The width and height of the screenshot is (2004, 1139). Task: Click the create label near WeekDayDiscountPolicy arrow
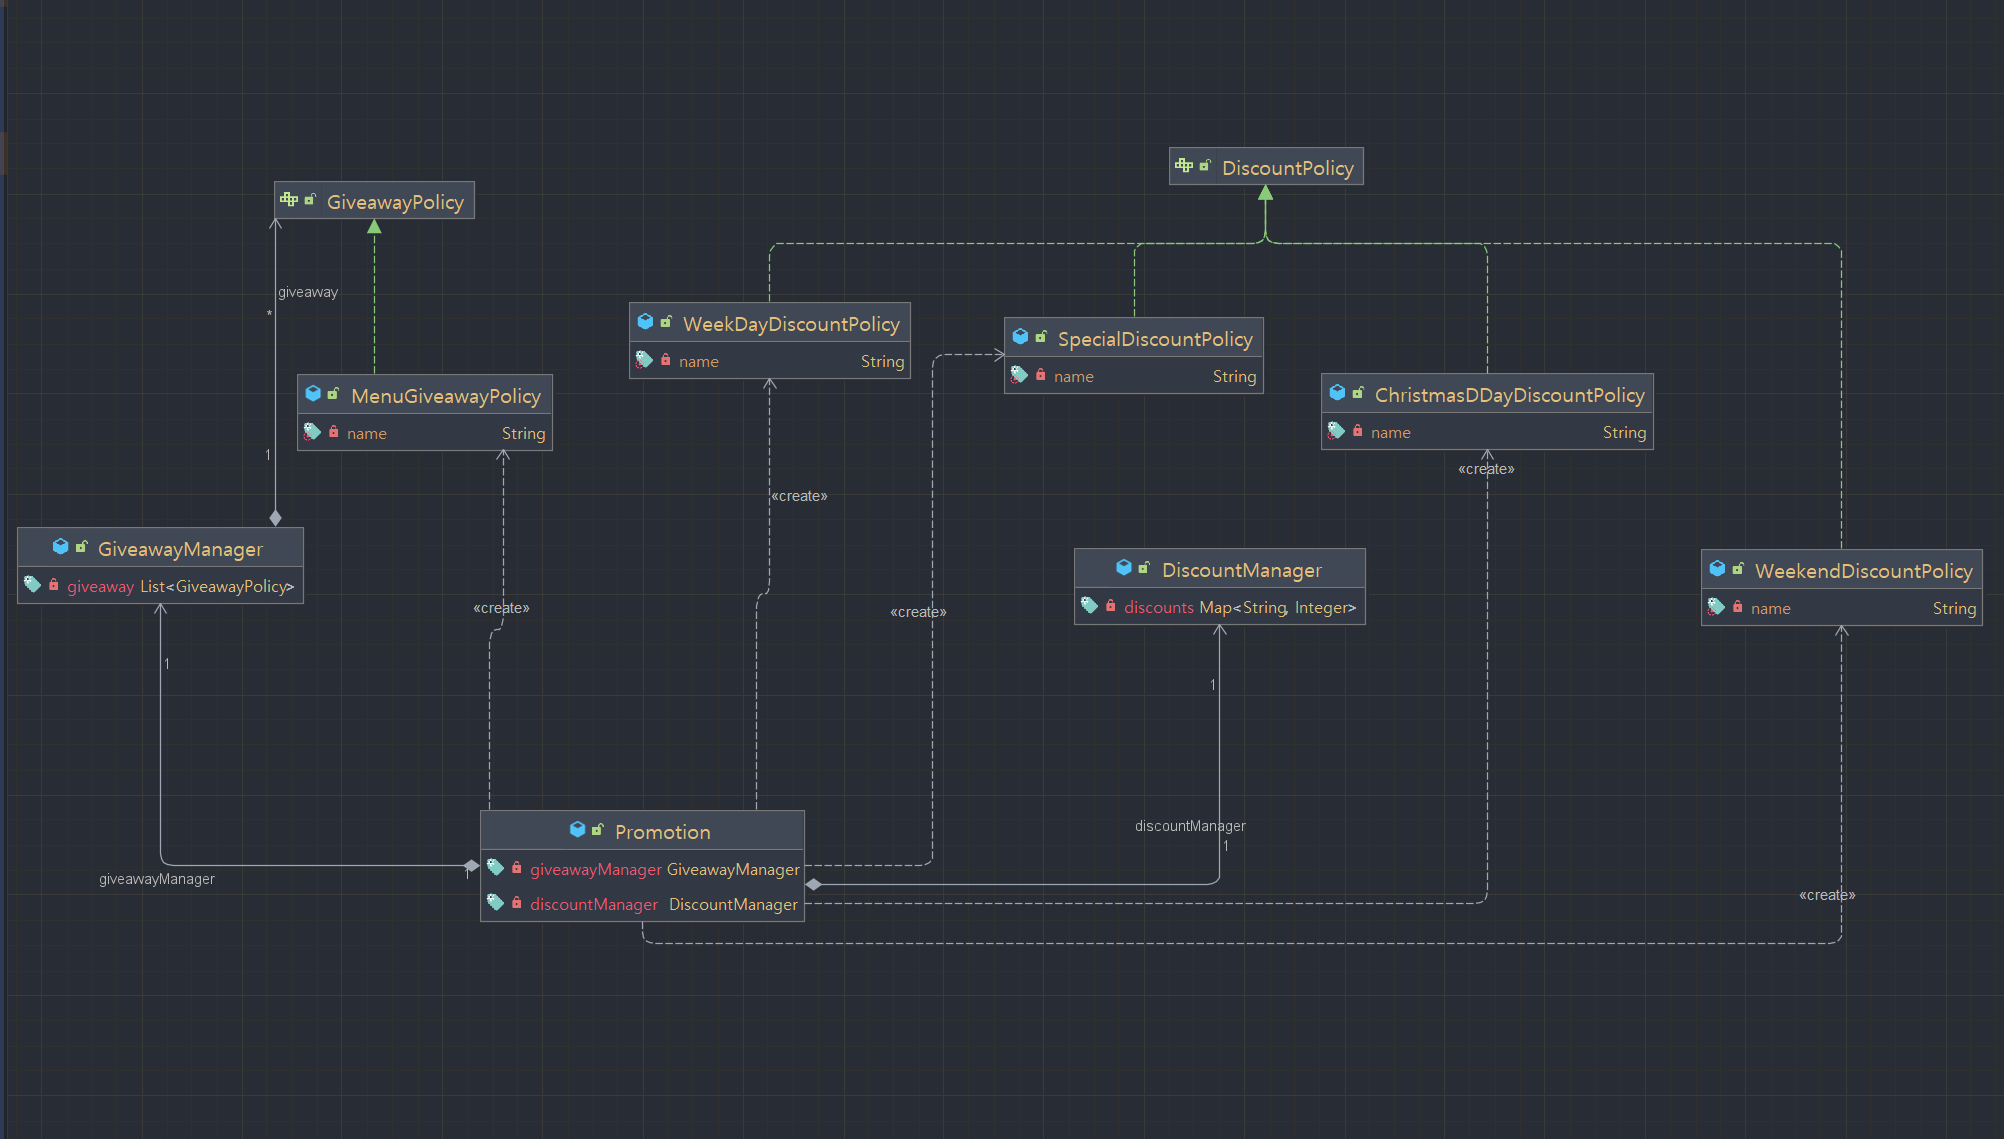point(799,496)
